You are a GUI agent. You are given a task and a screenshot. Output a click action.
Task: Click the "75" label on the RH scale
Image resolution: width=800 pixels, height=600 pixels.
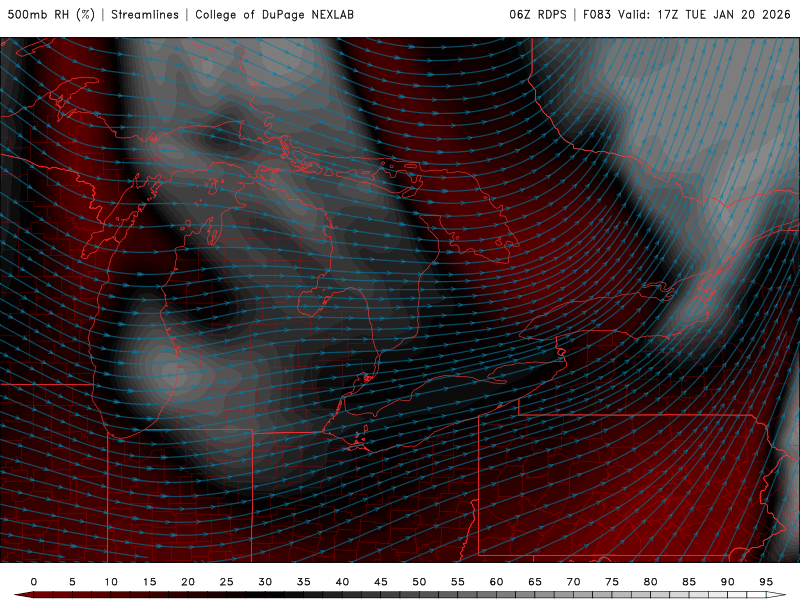point(612,582)
